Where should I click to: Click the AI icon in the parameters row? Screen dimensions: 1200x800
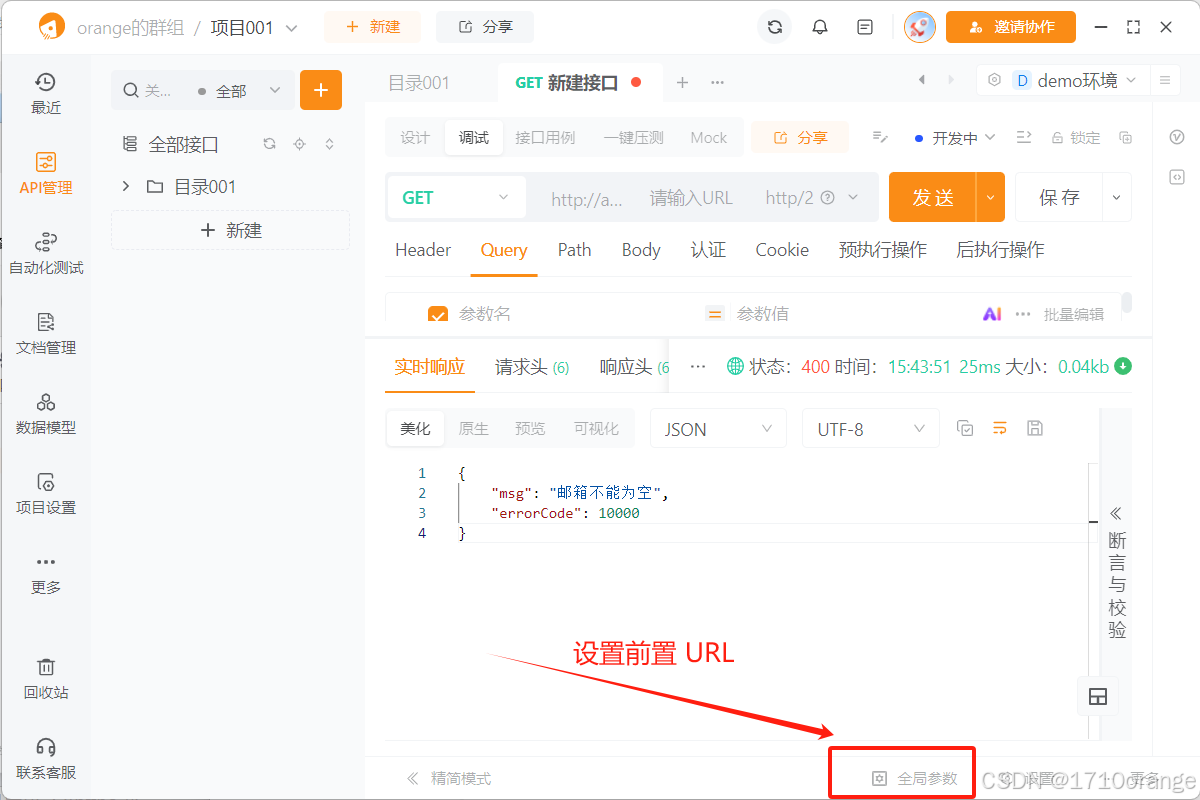(992, 314)
